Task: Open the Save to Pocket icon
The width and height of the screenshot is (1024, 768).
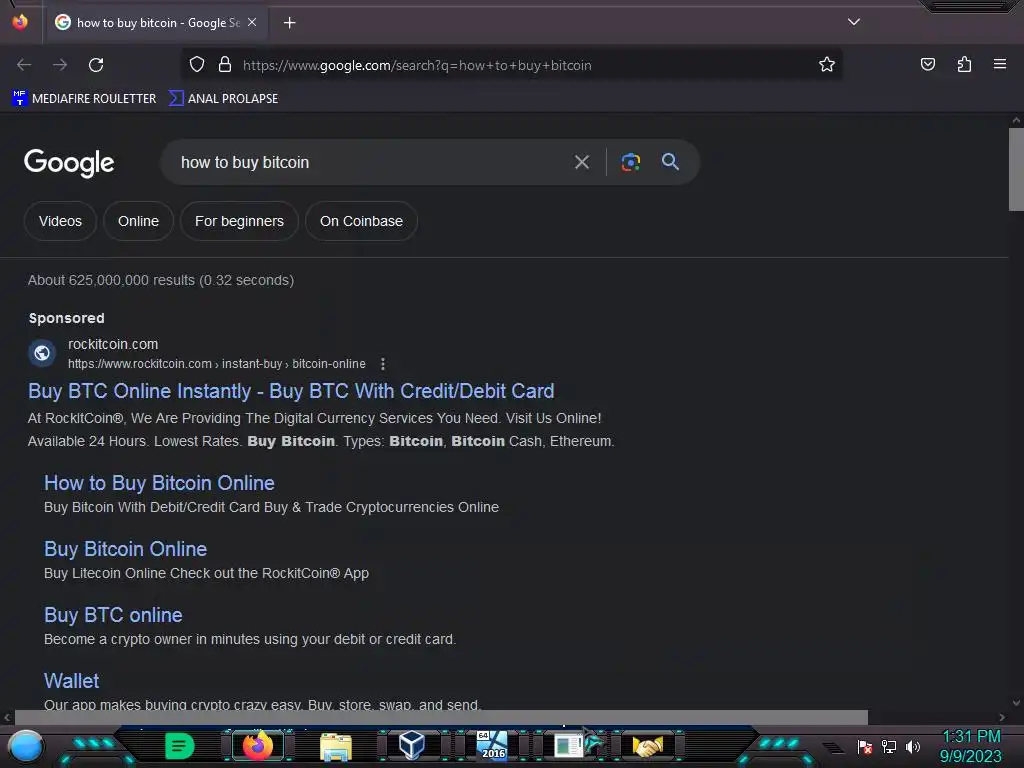Action: 927,64
